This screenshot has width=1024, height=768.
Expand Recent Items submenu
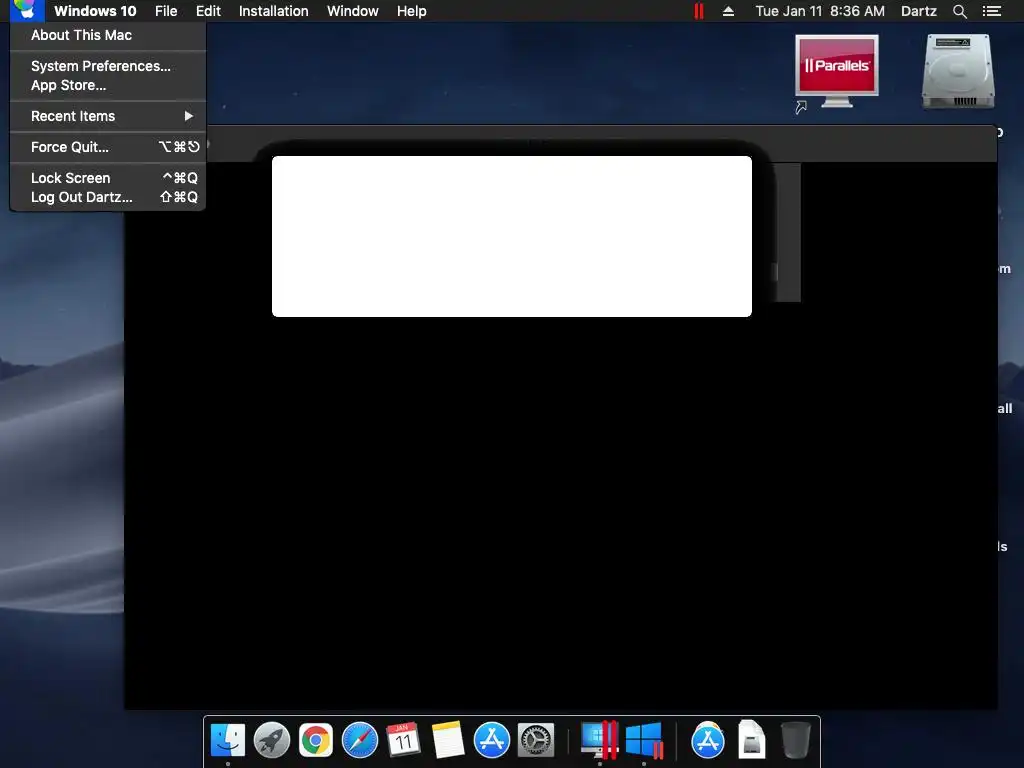click(x=108, y=116)
